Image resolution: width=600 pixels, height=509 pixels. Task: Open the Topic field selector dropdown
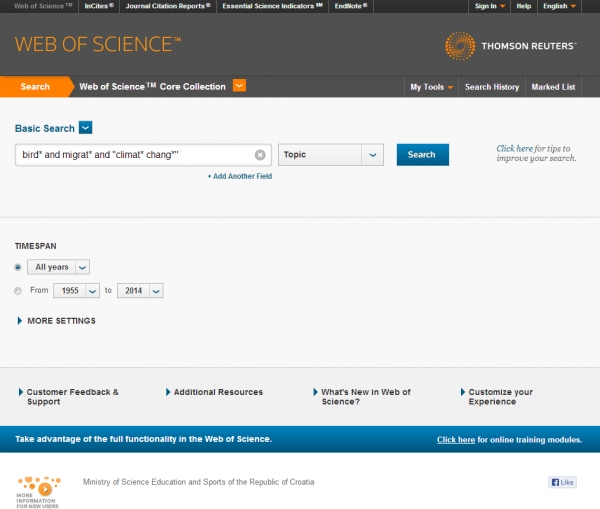click(331, 155)
